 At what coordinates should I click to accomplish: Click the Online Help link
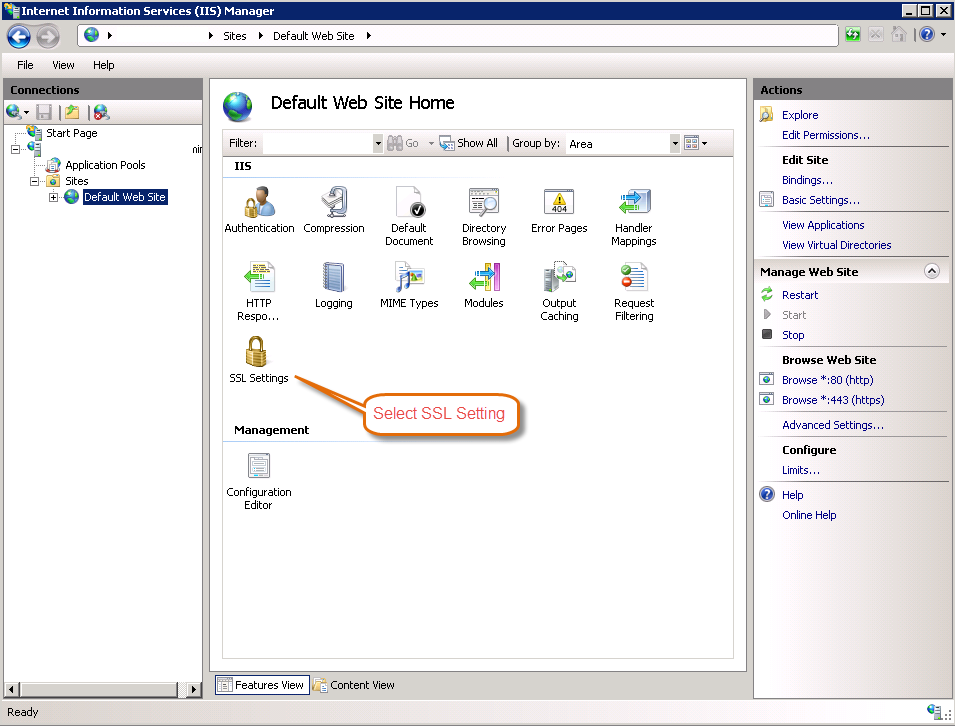809,516
